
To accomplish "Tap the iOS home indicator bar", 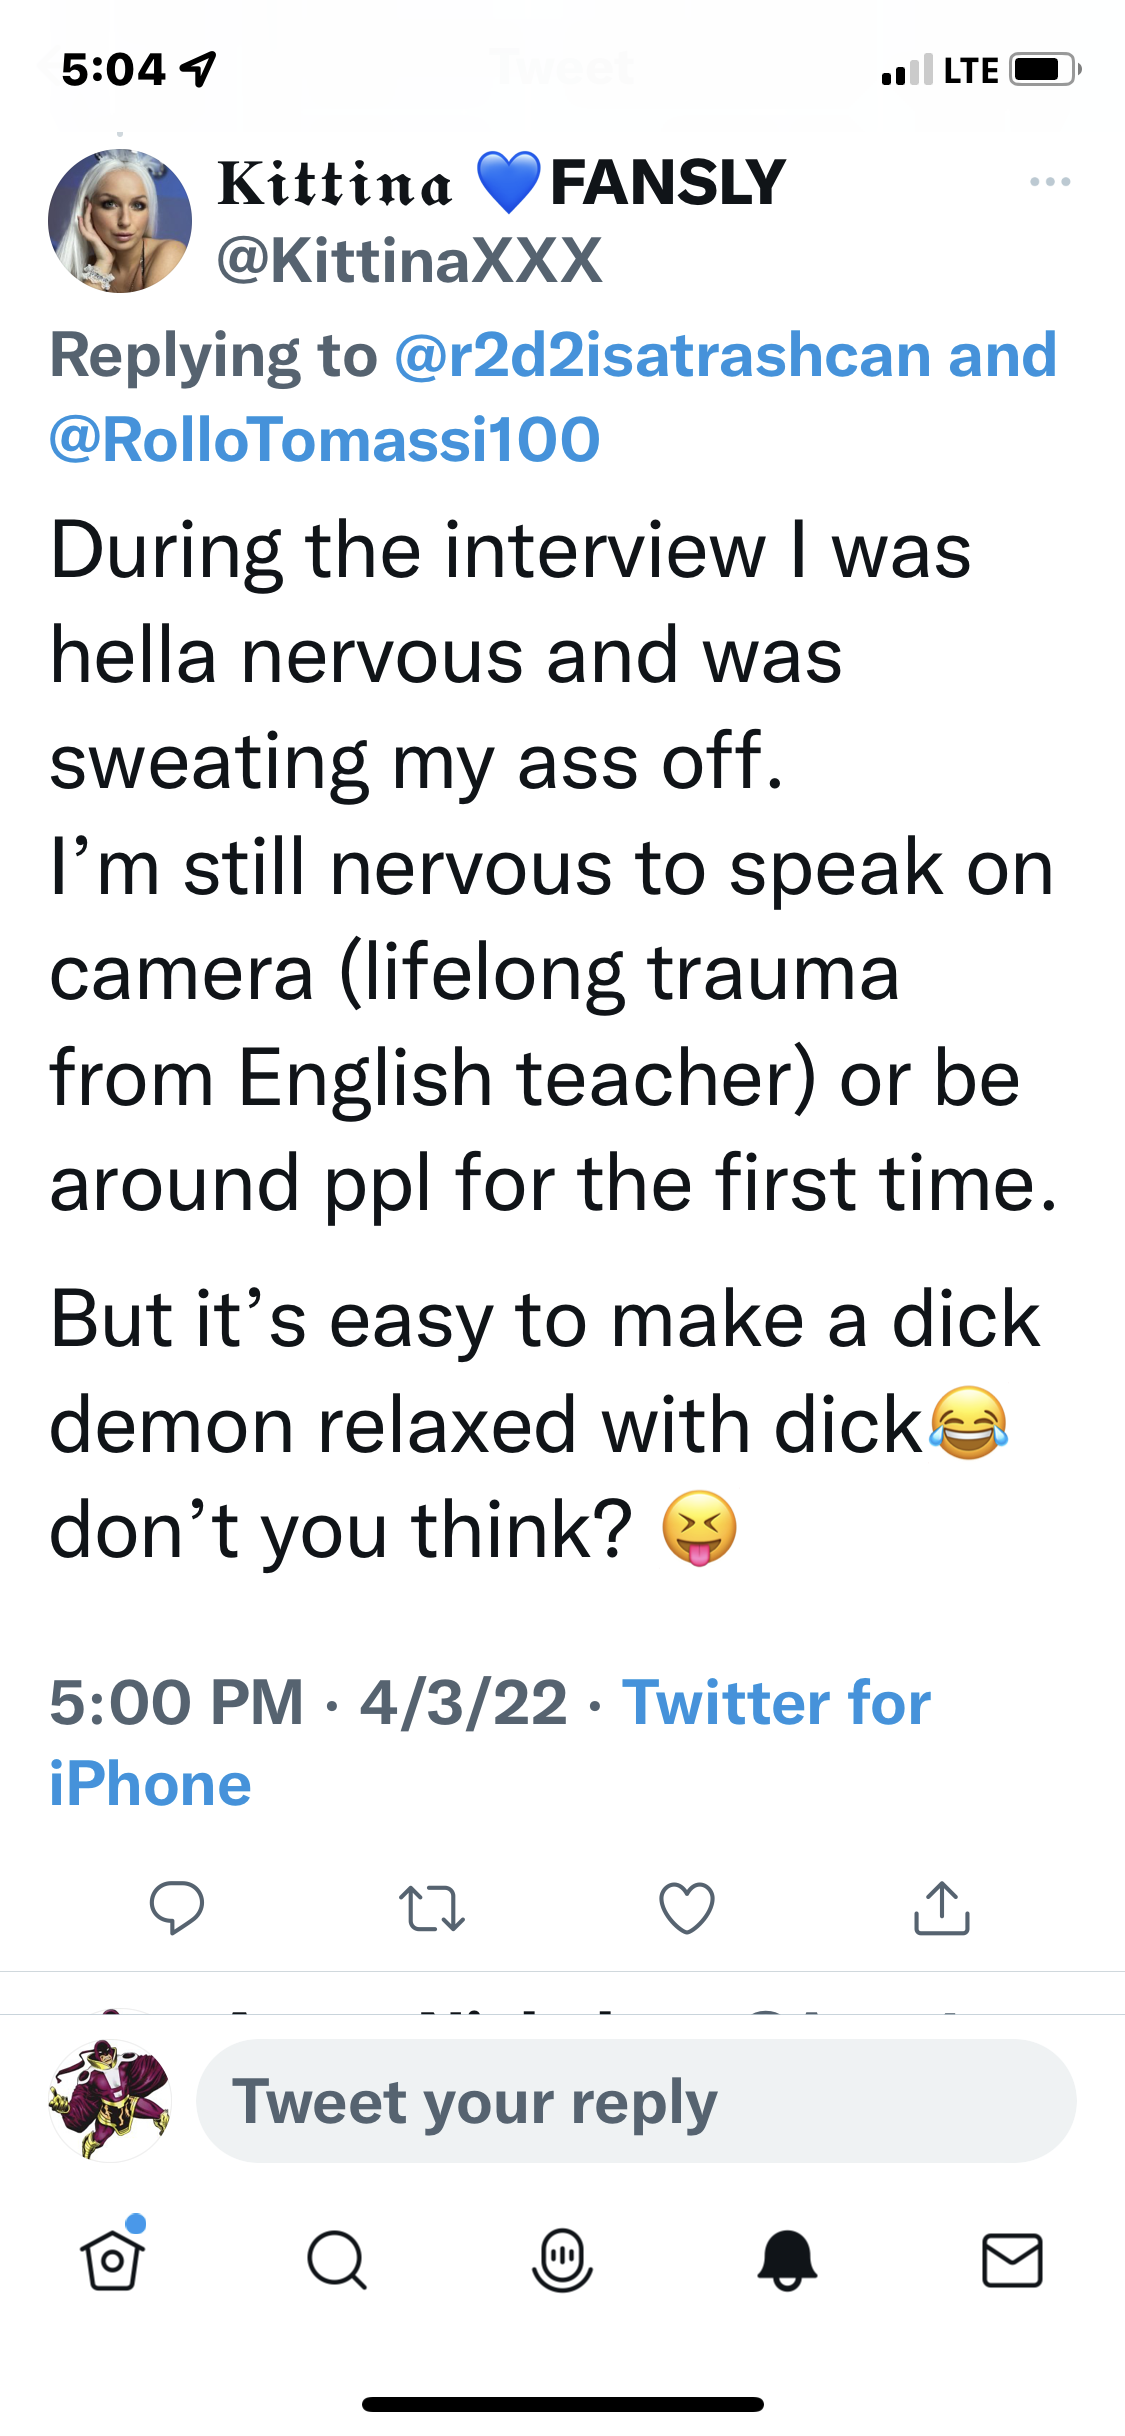I will 562,2404.
